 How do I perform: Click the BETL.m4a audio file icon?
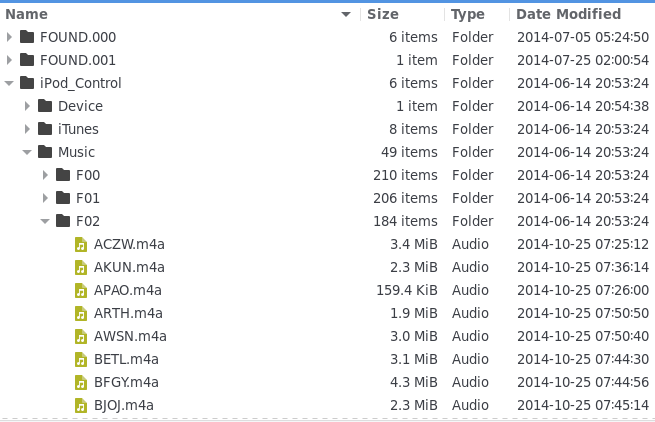tap(81, 360)
